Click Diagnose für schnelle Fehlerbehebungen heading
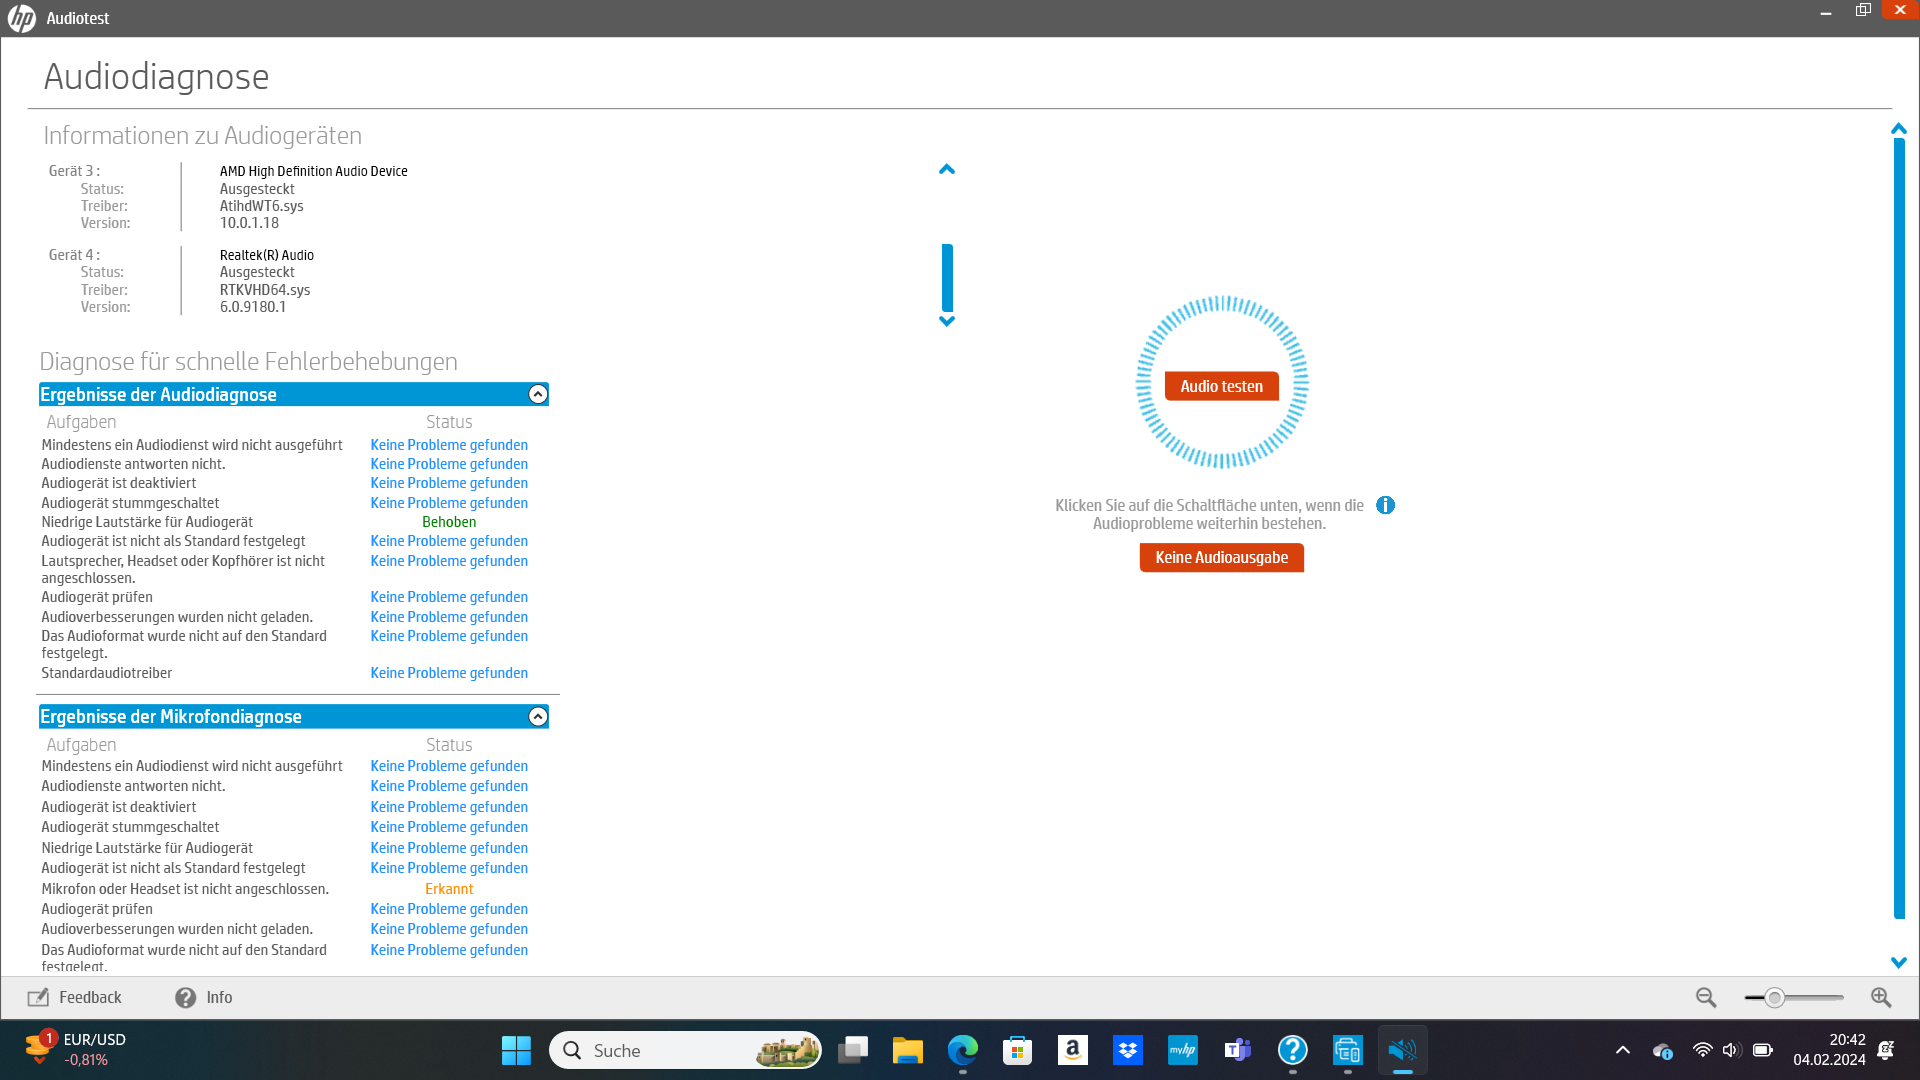 248,361
